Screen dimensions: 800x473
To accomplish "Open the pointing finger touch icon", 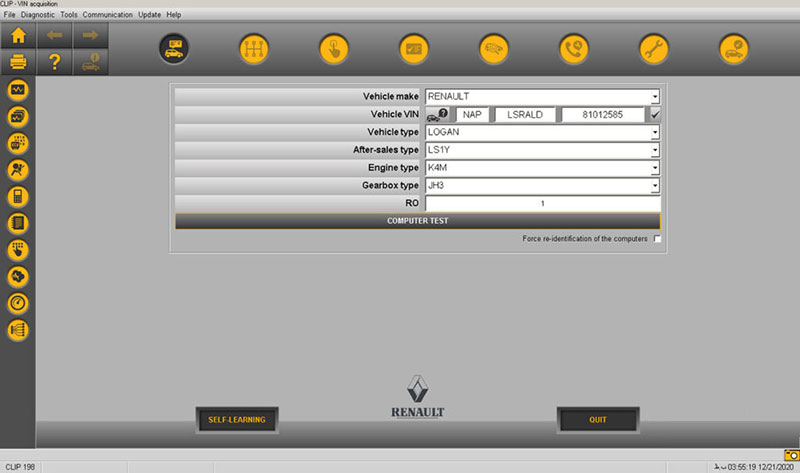I will click(334, 49).
